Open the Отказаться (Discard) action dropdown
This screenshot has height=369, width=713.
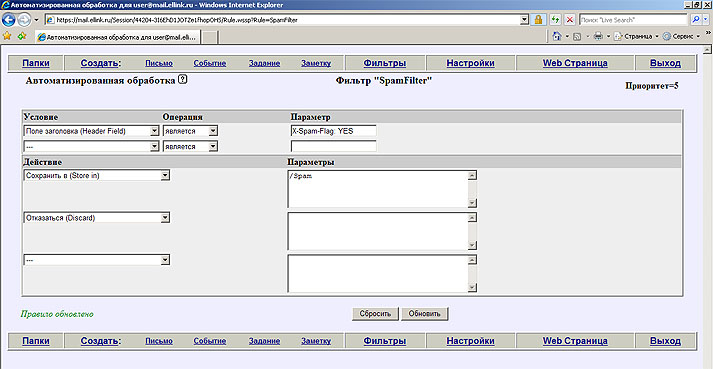[96, 218]
